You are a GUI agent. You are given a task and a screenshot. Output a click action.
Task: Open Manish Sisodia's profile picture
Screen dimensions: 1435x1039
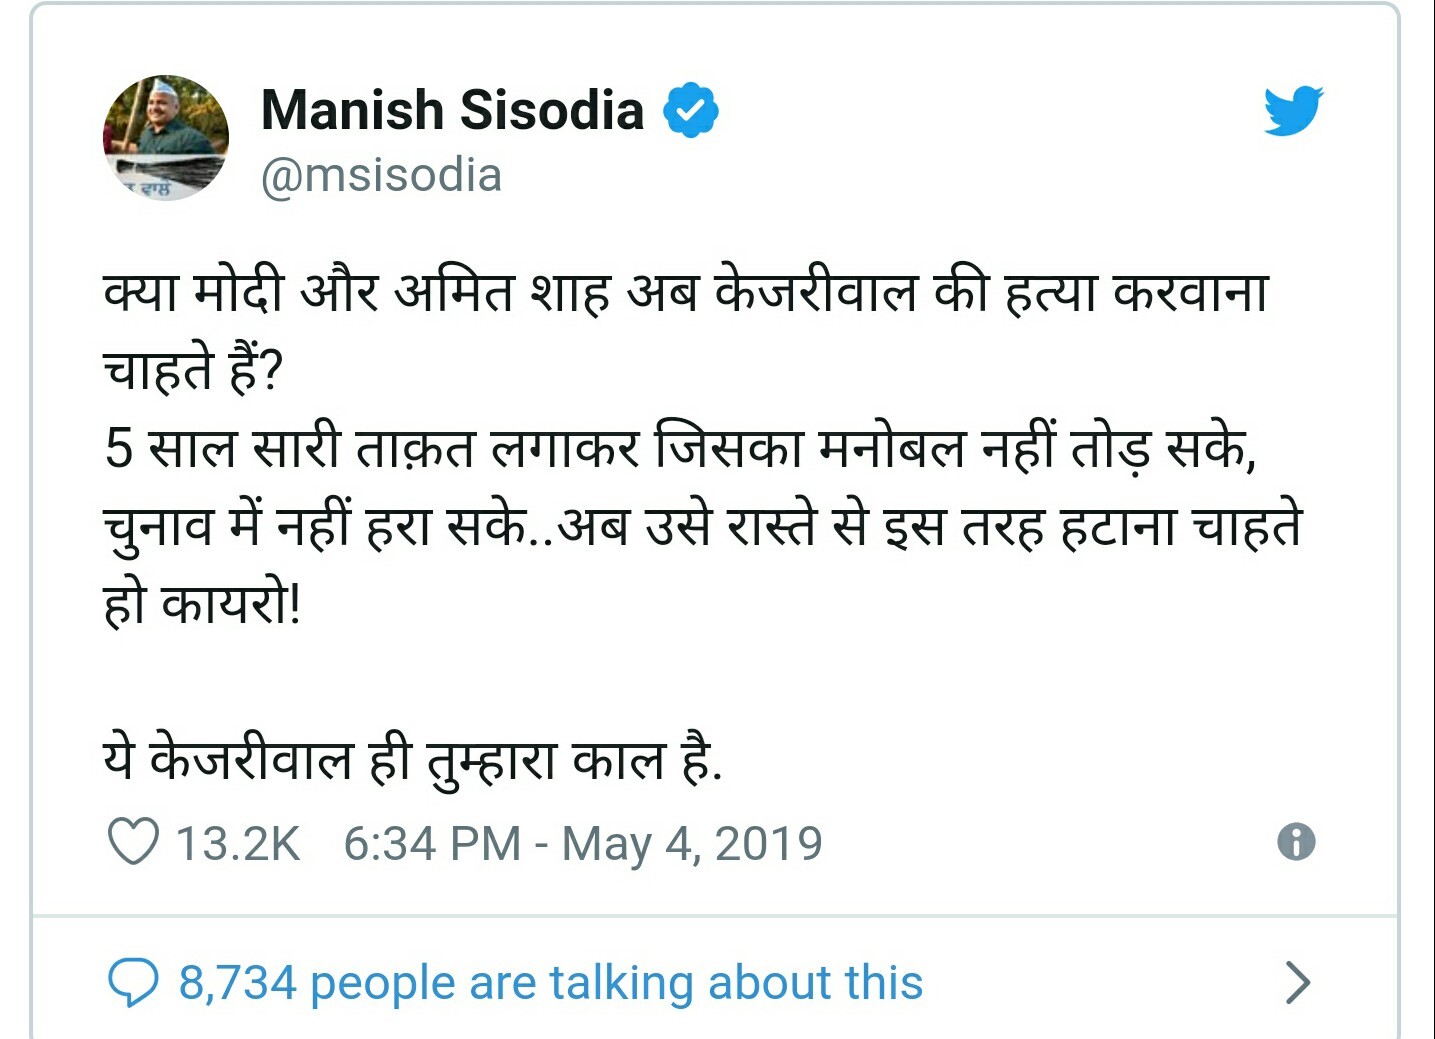(165, 138)
